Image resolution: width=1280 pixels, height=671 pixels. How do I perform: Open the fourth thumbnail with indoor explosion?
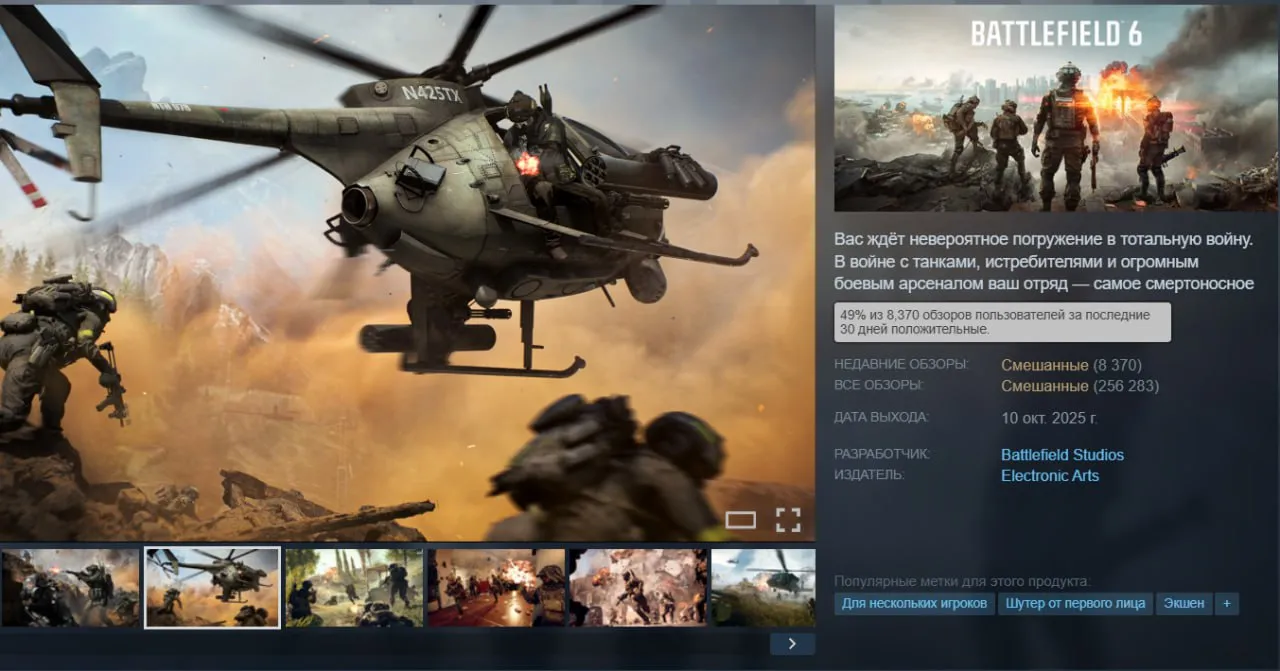496,588
